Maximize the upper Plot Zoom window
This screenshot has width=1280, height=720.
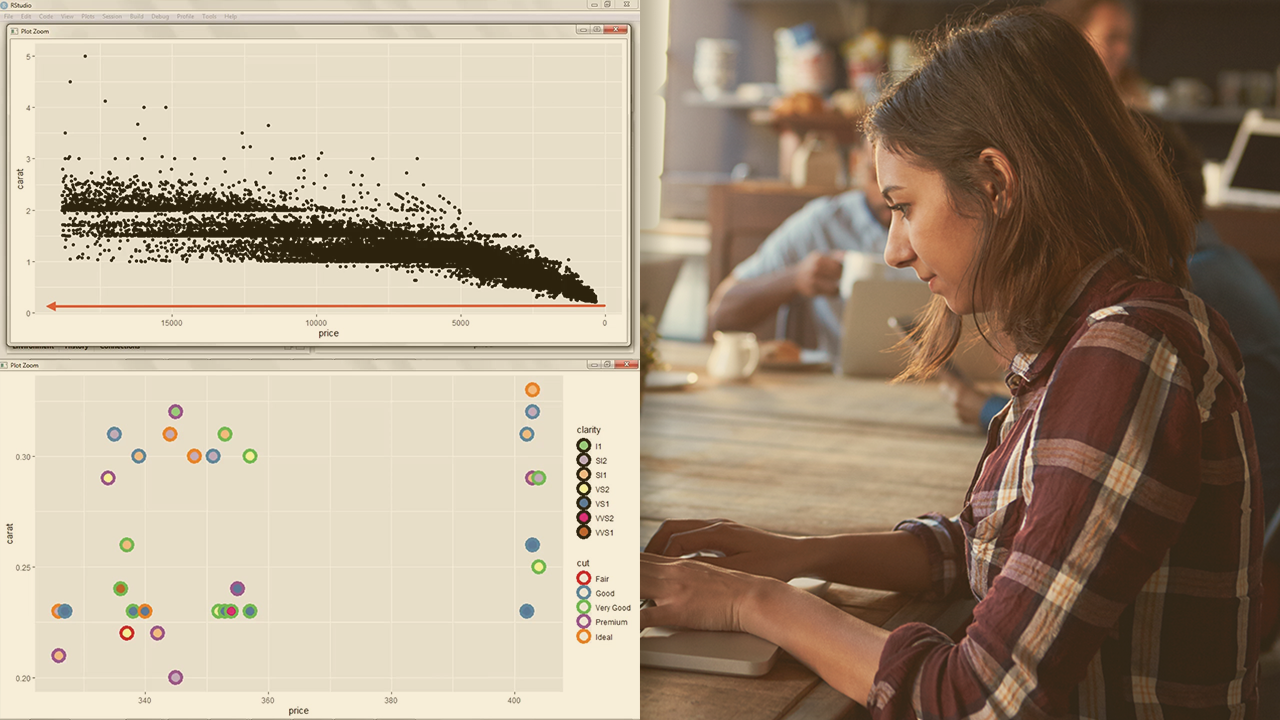597,30
